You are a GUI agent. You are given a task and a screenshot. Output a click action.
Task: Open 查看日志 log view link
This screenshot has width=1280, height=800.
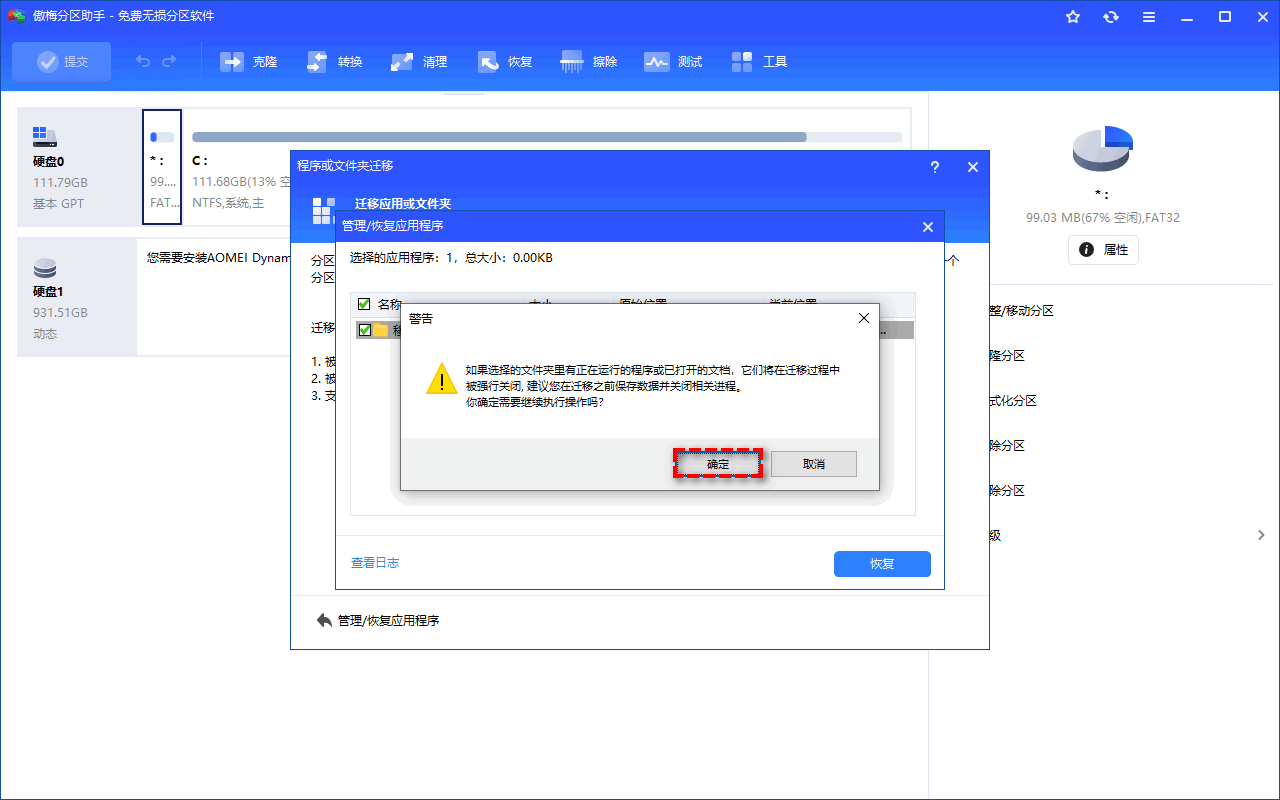[x=375, y=563]
